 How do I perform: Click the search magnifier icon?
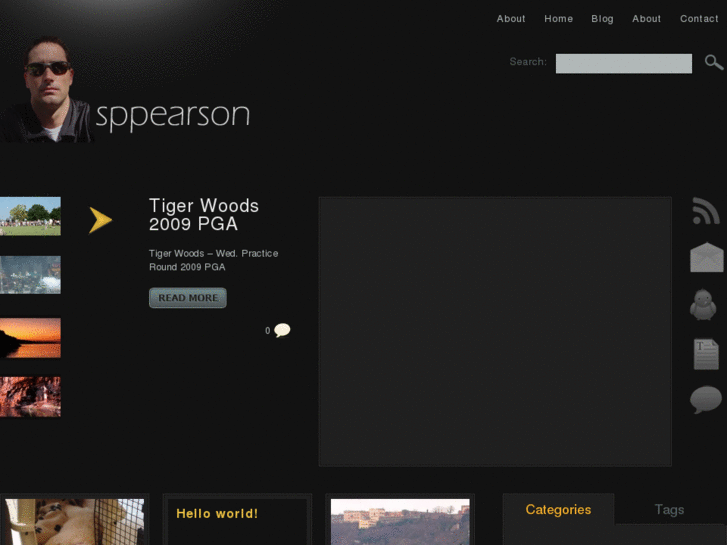click(714, 62)
